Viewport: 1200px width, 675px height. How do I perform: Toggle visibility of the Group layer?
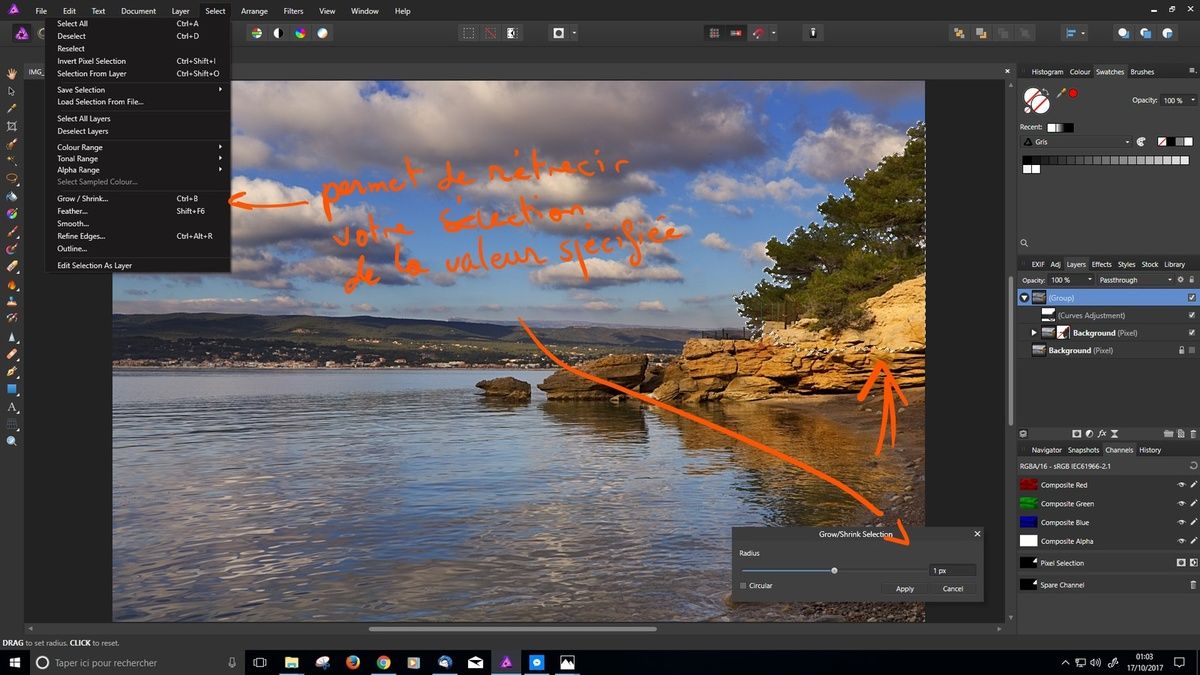coord(1191,298)
